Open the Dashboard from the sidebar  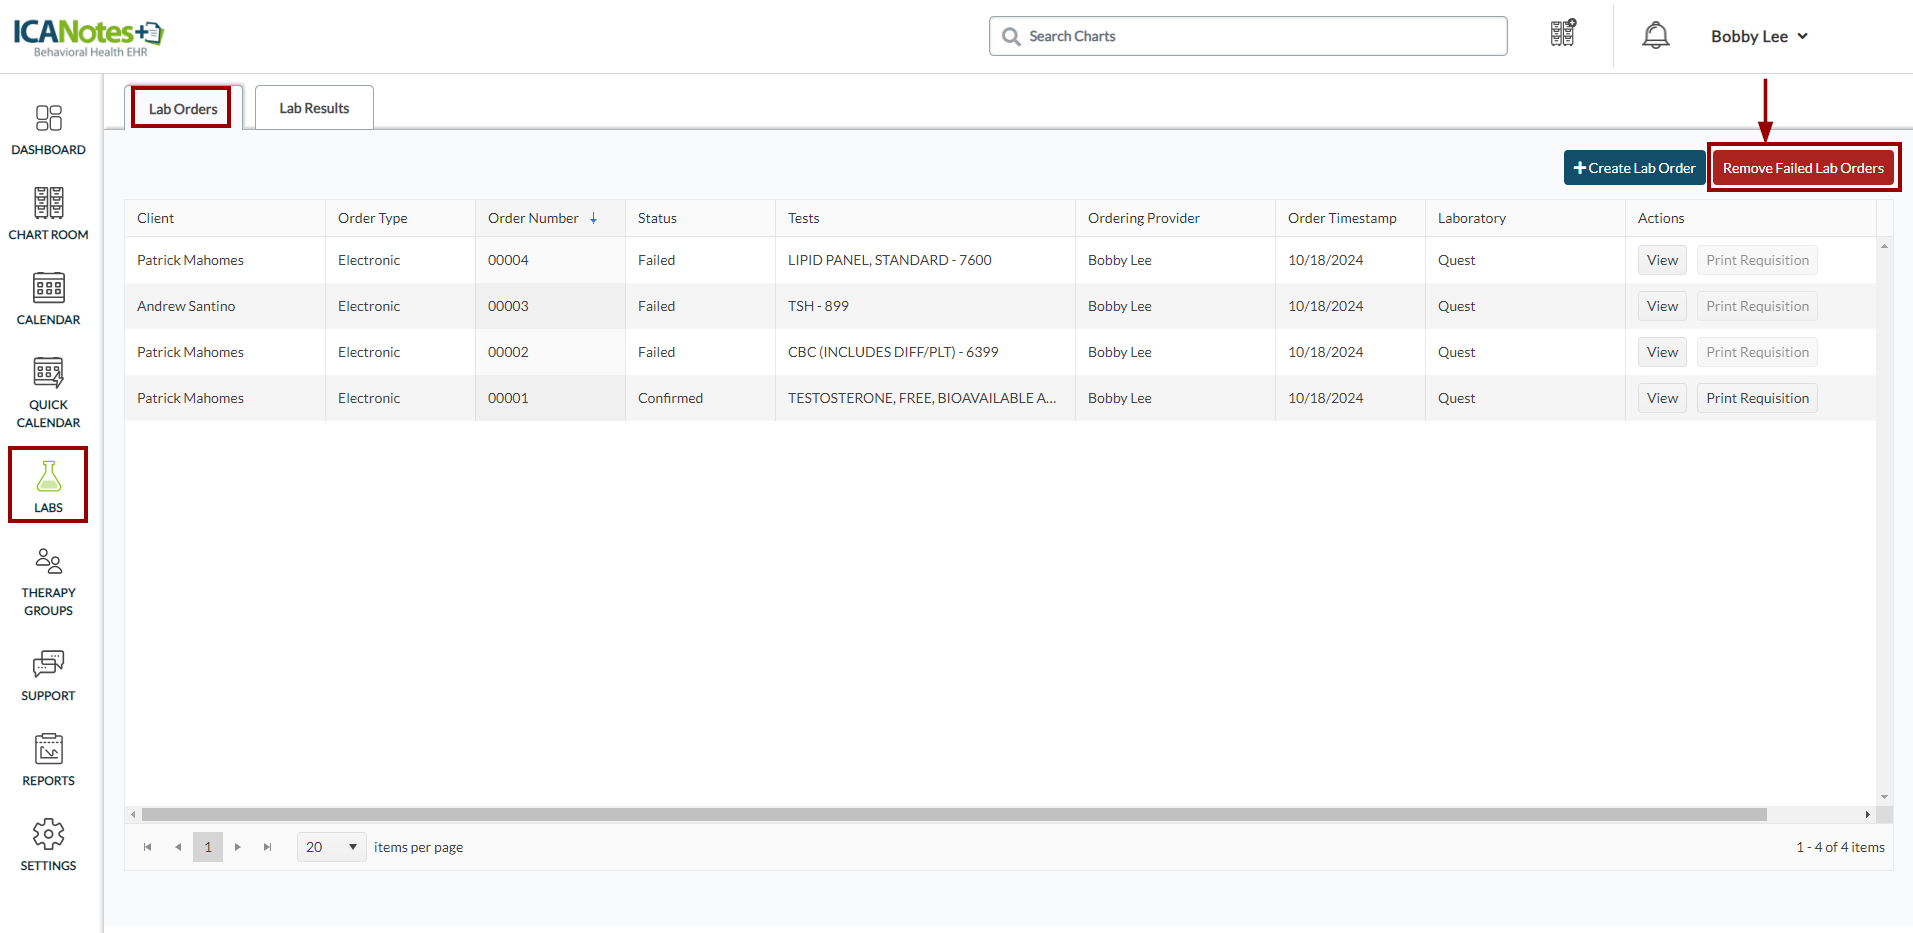(x=48, y=130)
